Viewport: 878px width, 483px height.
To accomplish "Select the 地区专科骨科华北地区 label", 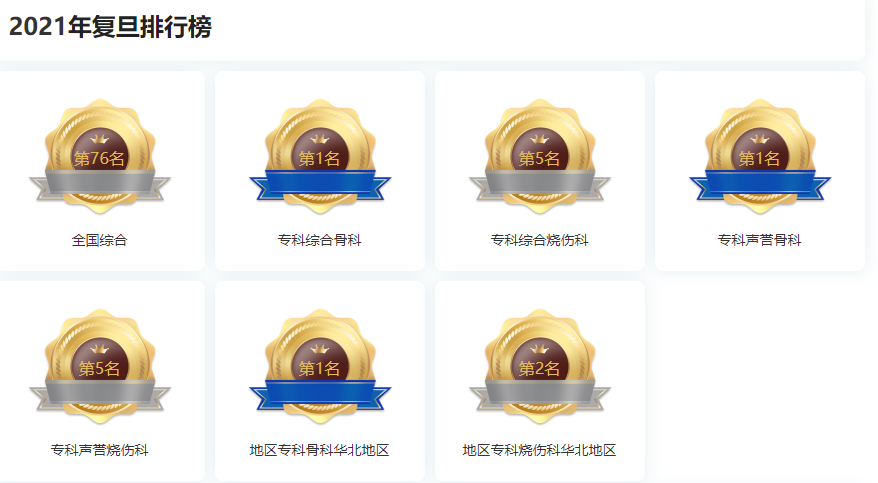I will [320, 450].
